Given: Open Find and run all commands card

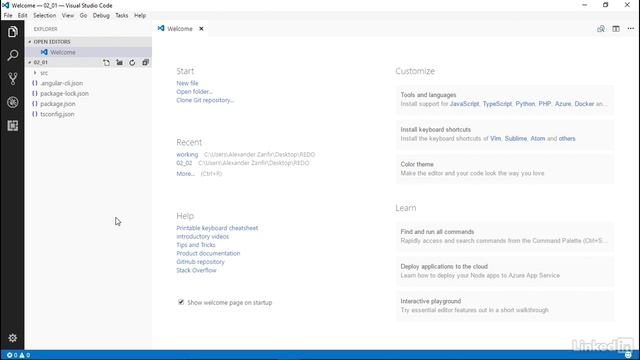Looking at the screenshot, I should coord(504,236).
